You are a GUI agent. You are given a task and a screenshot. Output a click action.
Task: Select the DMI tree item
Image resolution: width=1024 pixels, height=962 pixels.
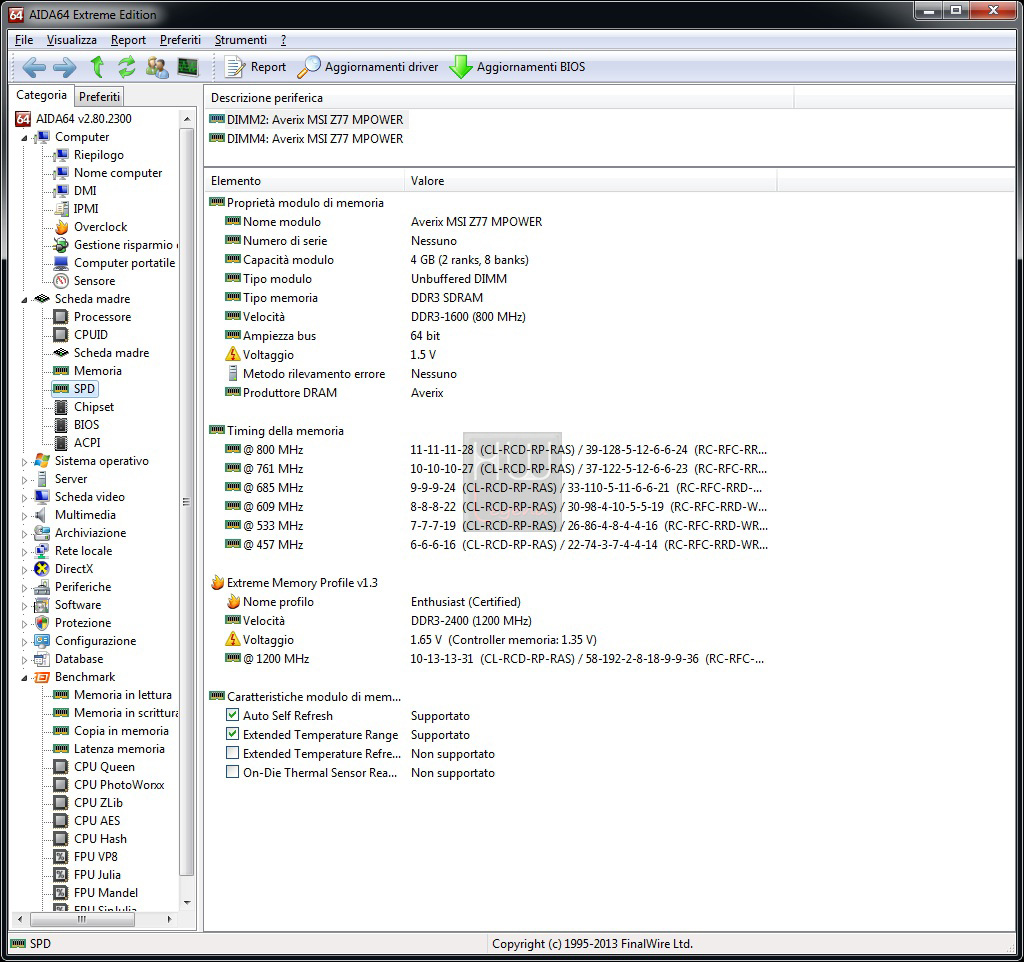click(x=85, y=191)
